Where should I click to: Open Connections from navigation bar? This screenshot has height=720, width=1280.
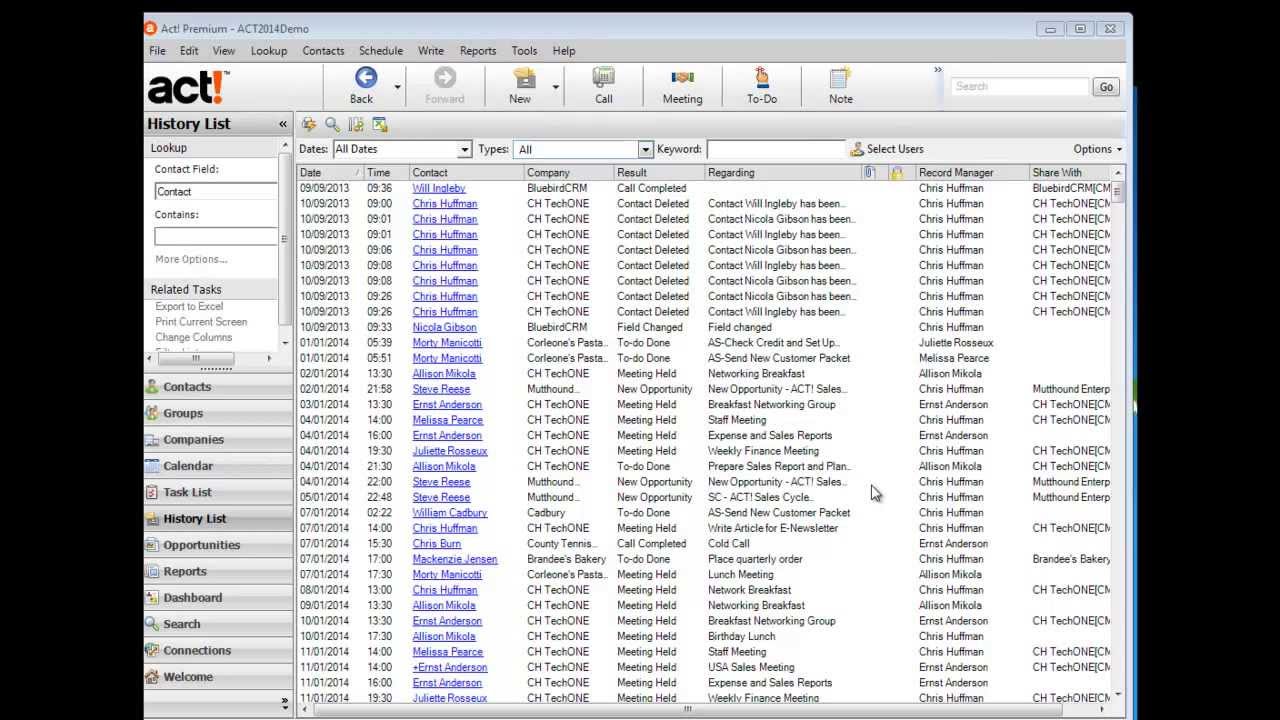click(x=218, y=650)
